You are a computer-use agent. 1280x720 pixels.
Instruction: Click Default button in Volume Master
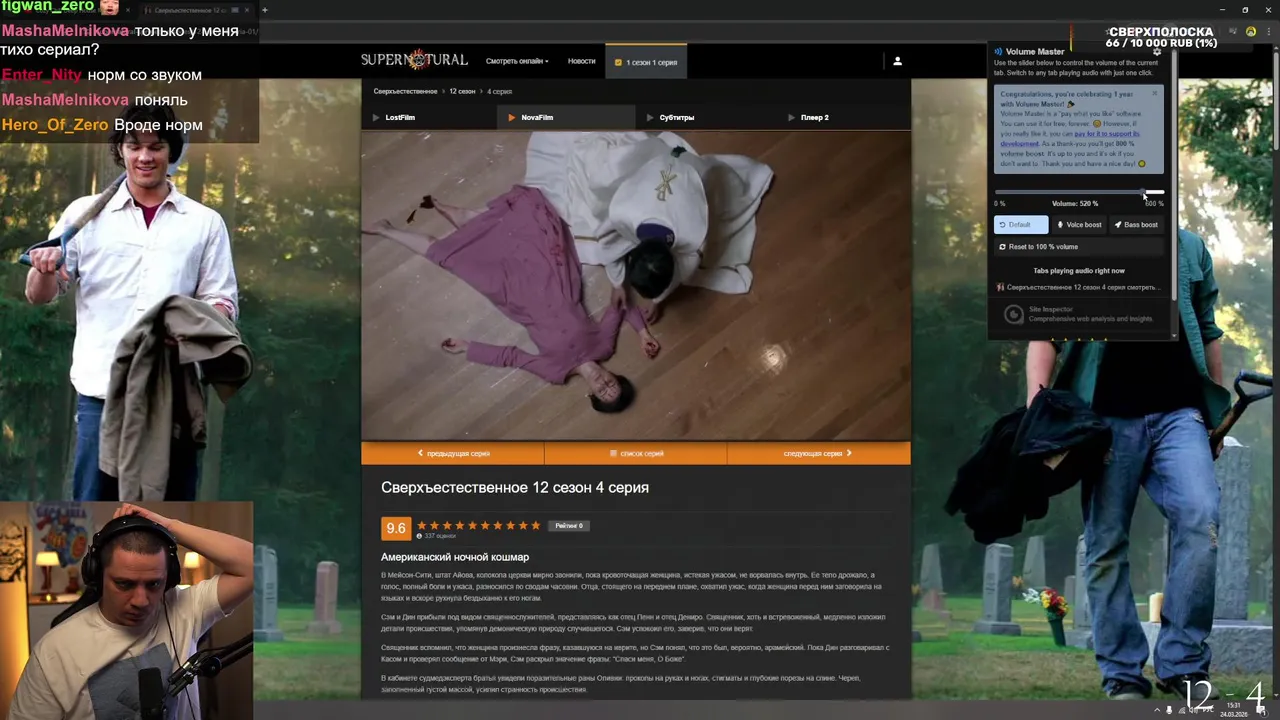pos(1021,225)
